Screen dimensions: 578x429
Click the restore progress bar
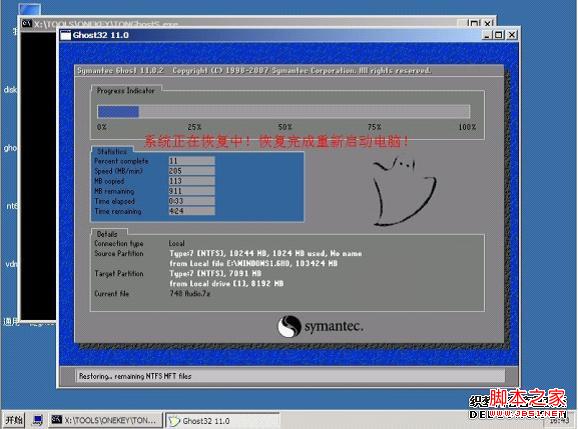point(284,111)
